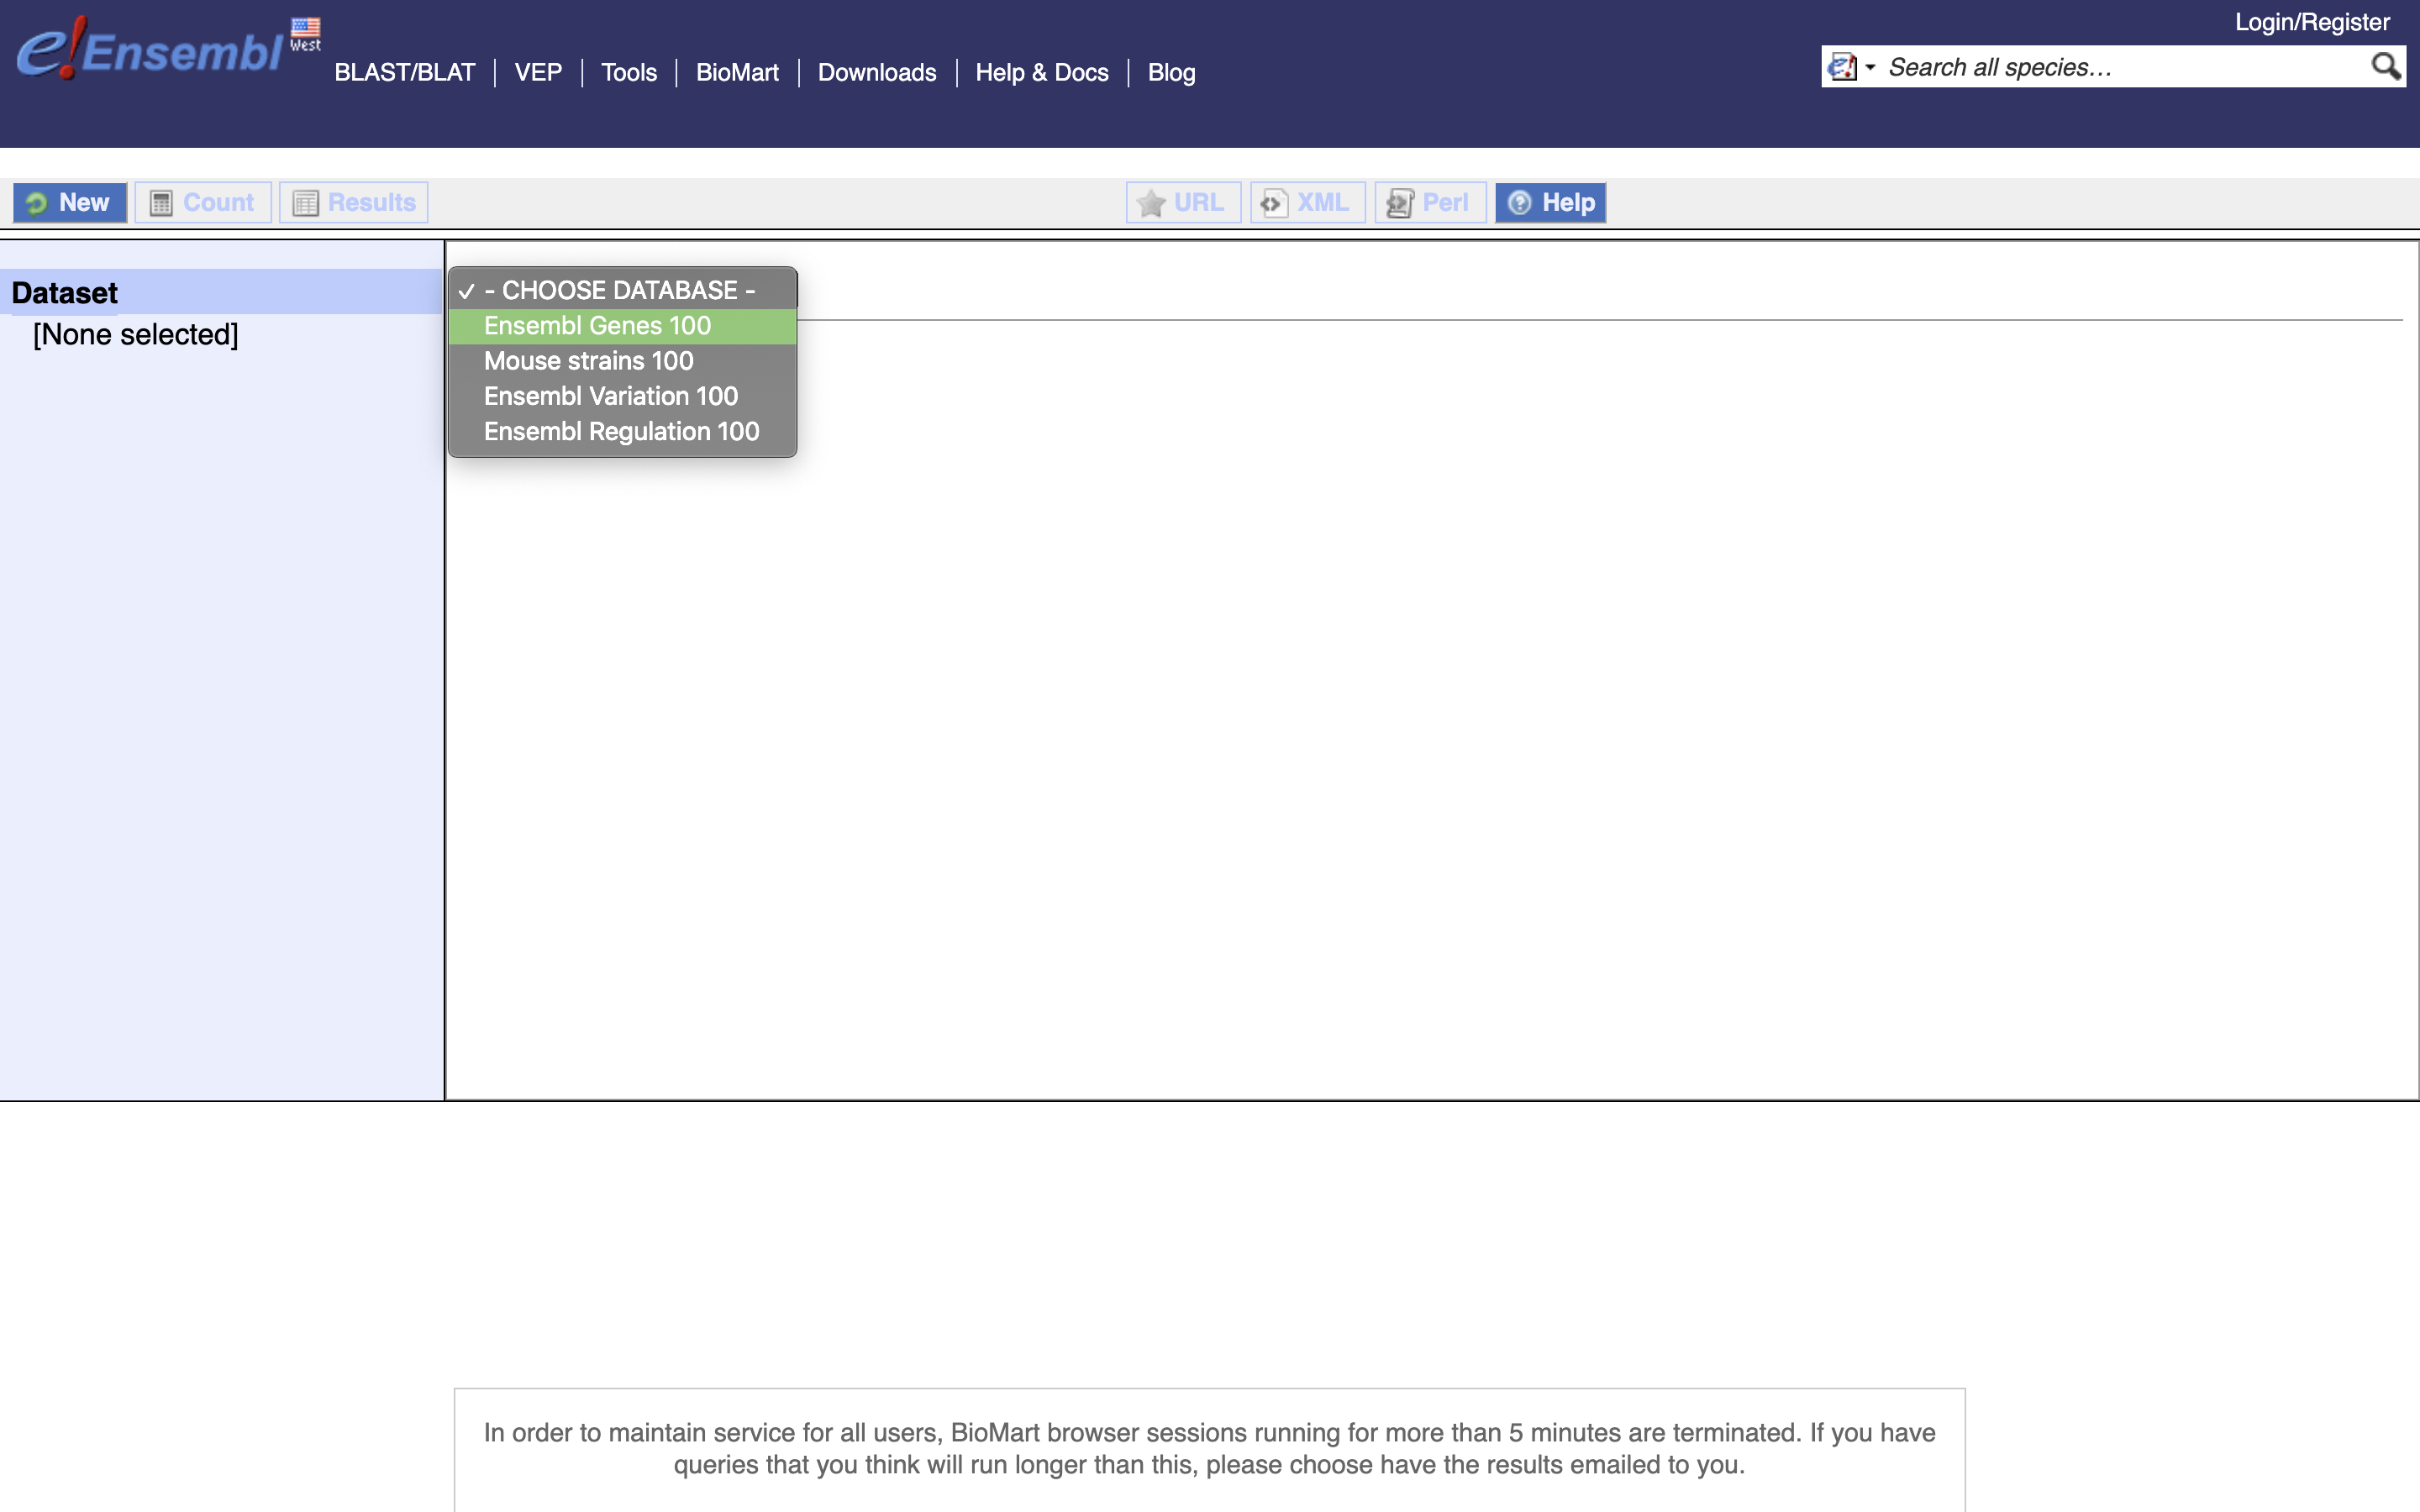
Task: Open the search species selector dropdown icon
Action: click(1850, 67)
